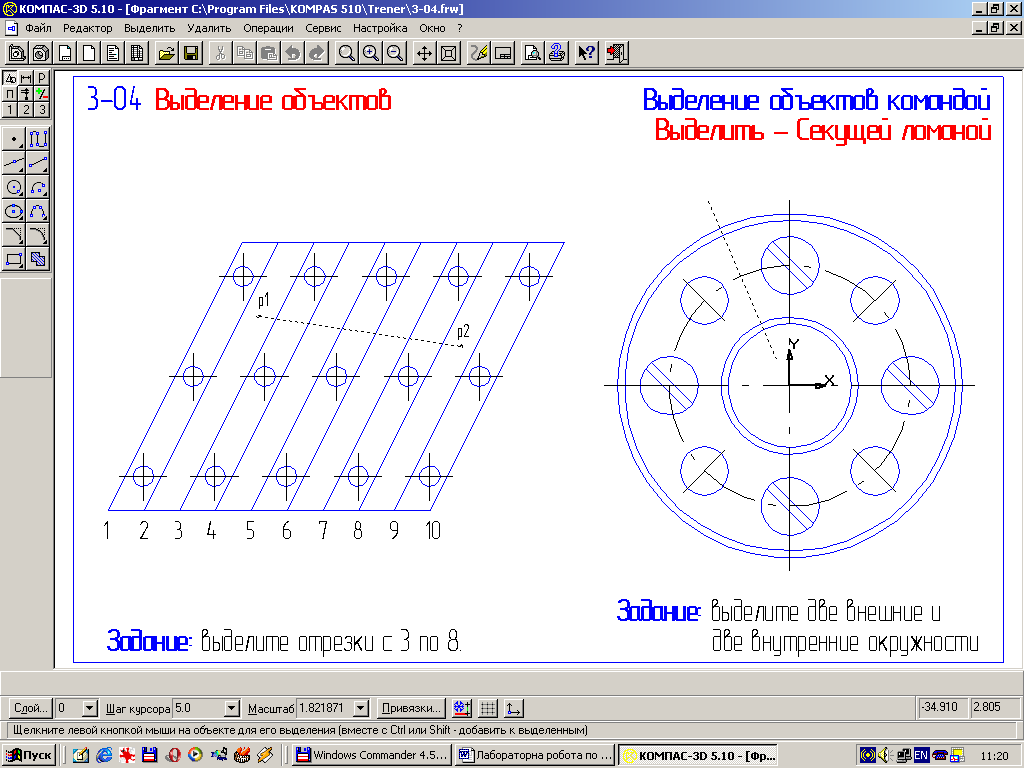Open the Редактор menu
1024x768 pixels.
88,28
